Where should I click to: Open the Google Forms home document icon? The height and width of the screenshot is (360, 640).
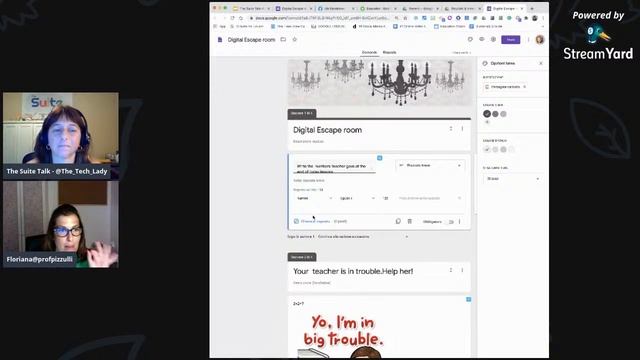tap(220, 40)
